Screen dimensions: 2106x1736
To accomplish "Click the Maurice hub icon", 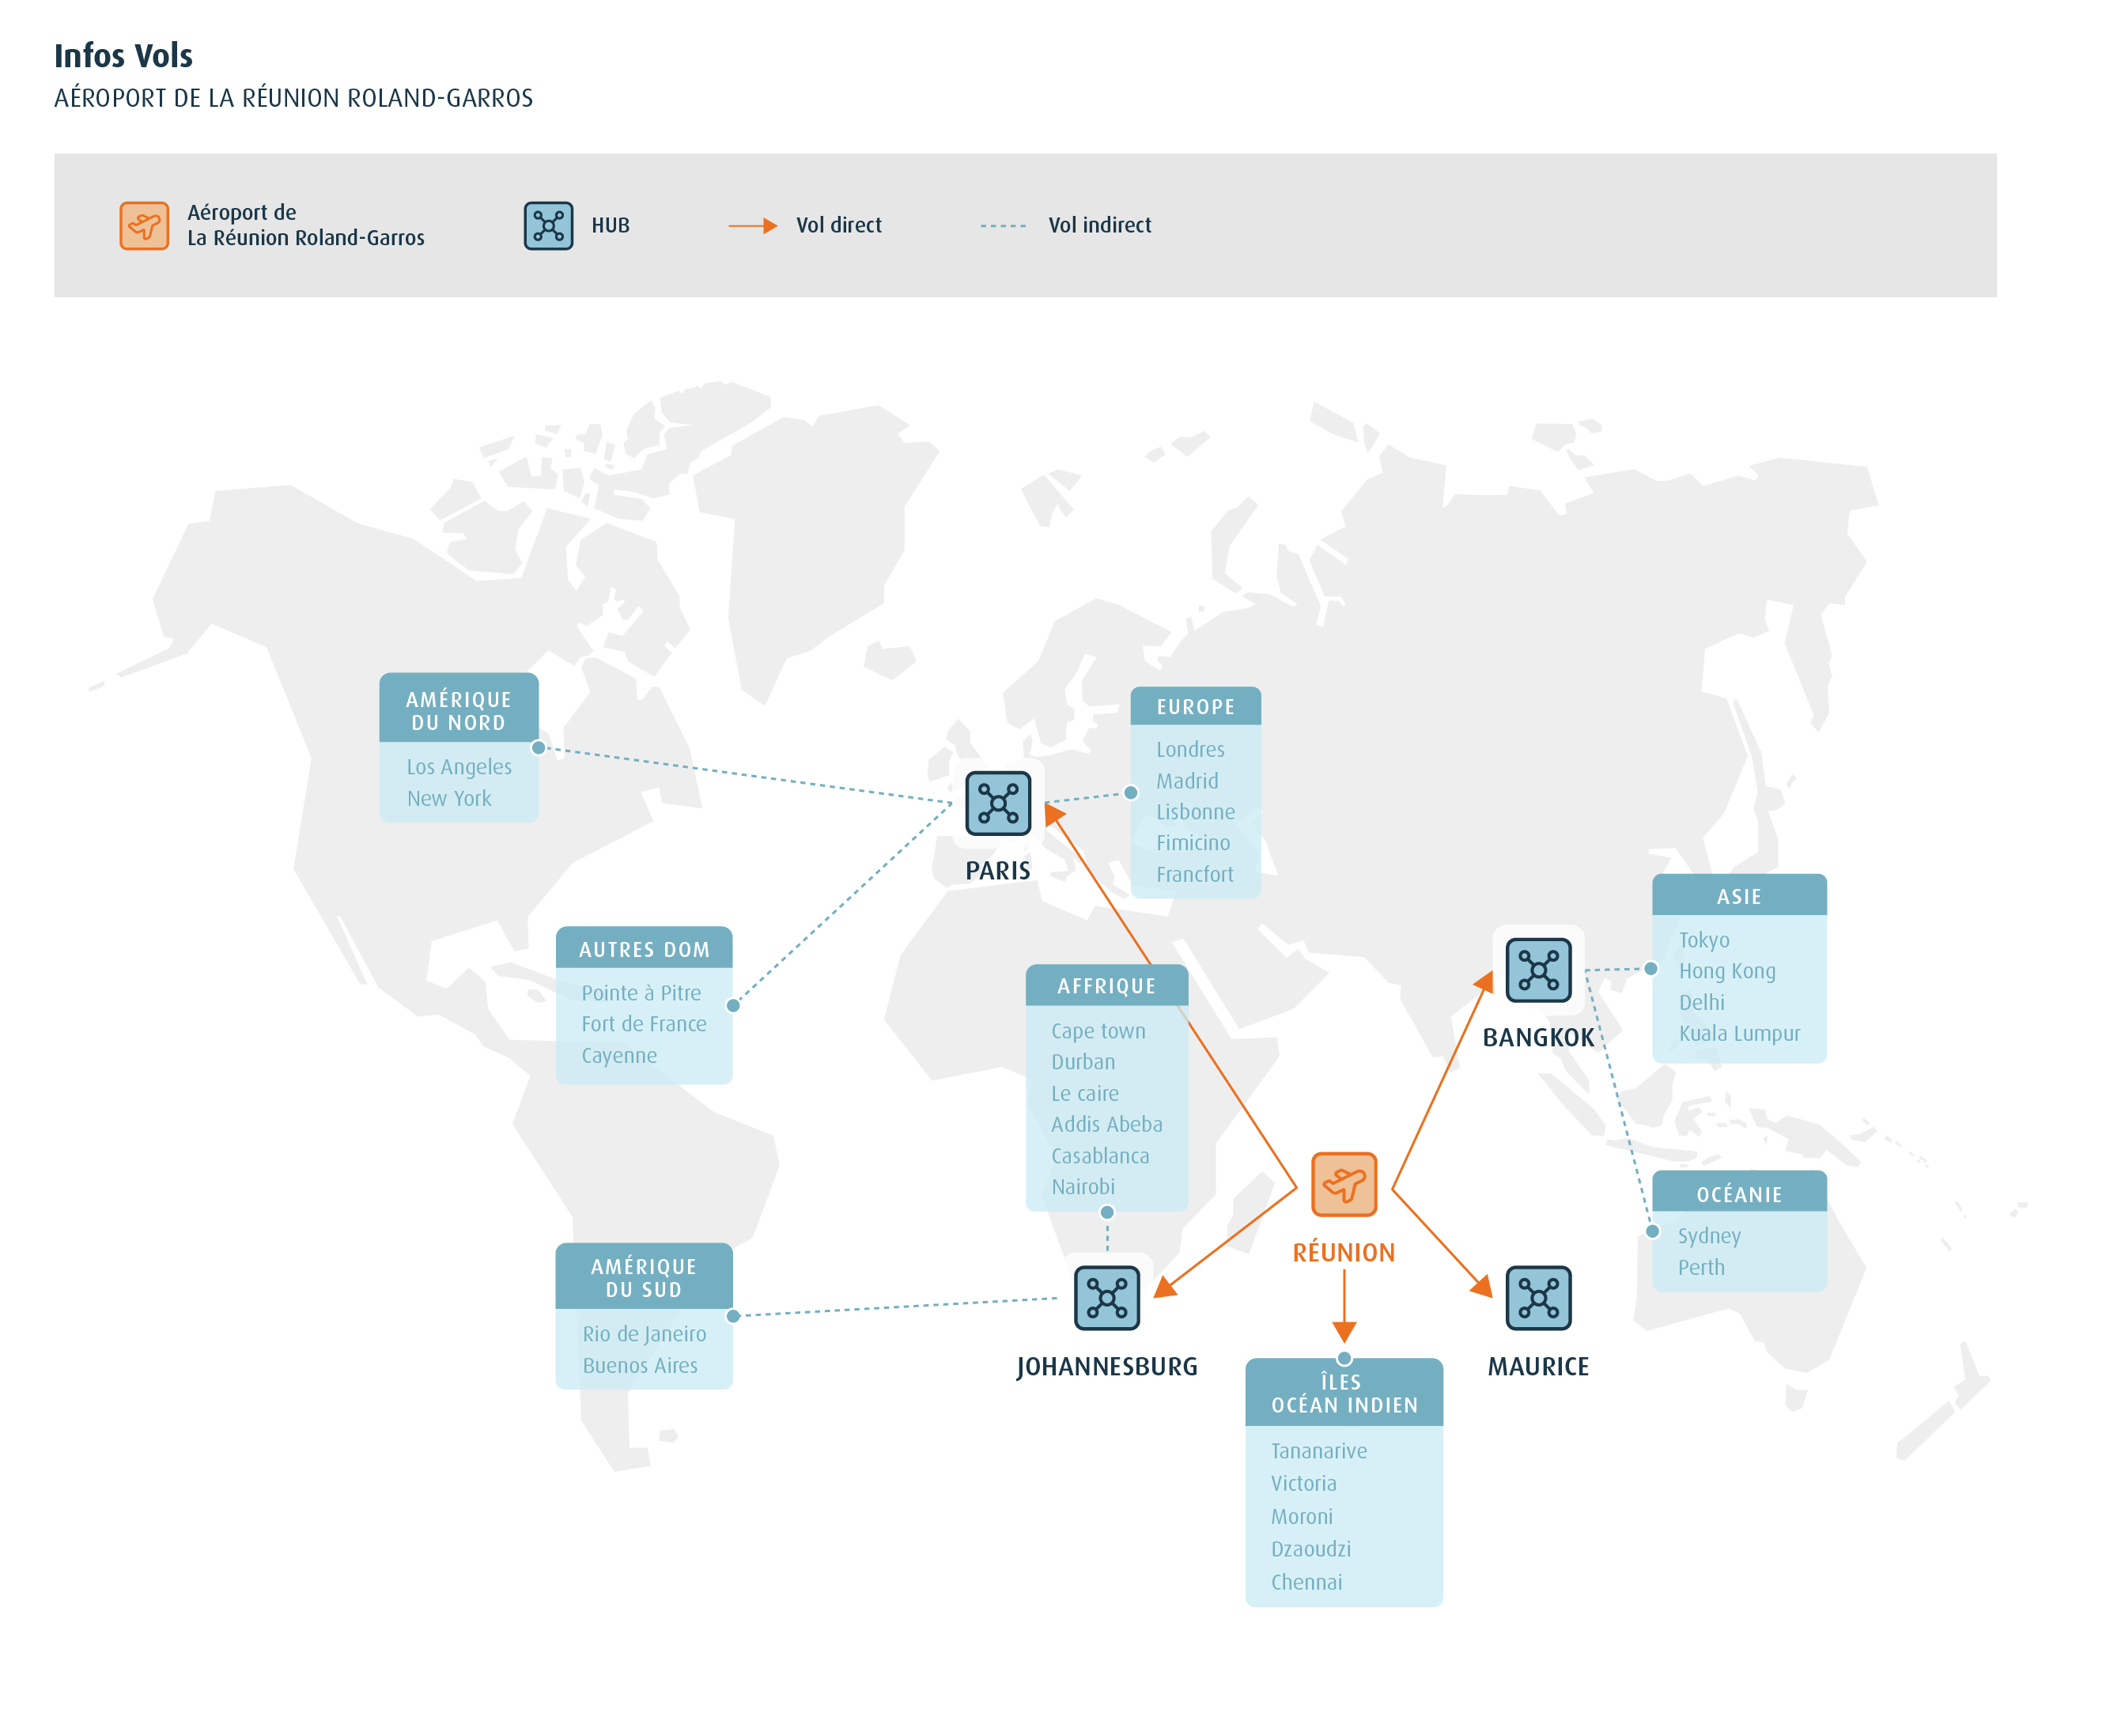I will [x=1538, y=1298].
